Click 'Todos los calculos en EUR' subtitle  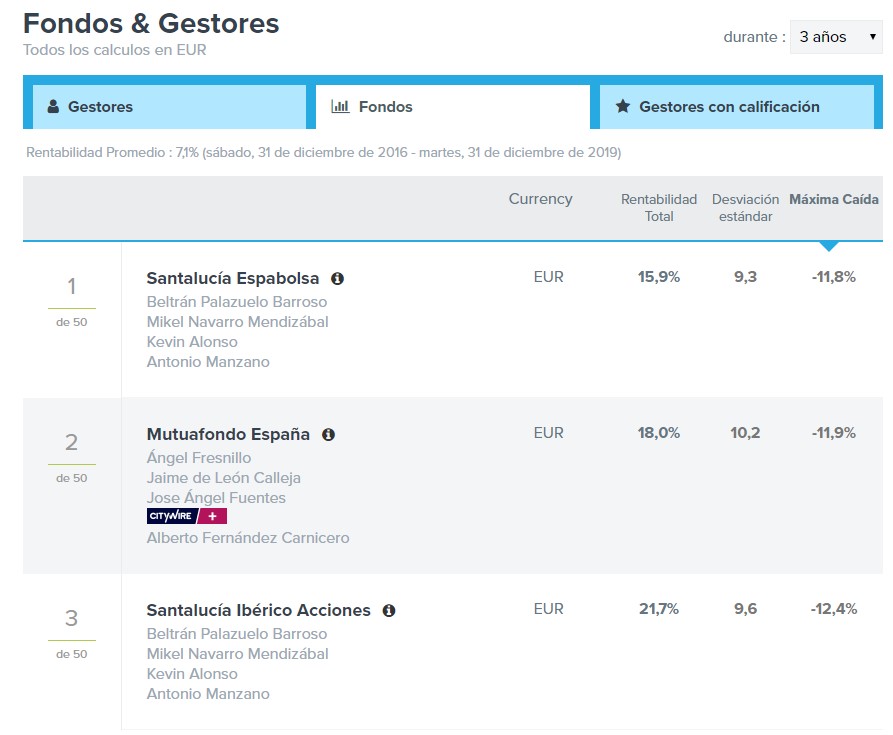(114, 50)
